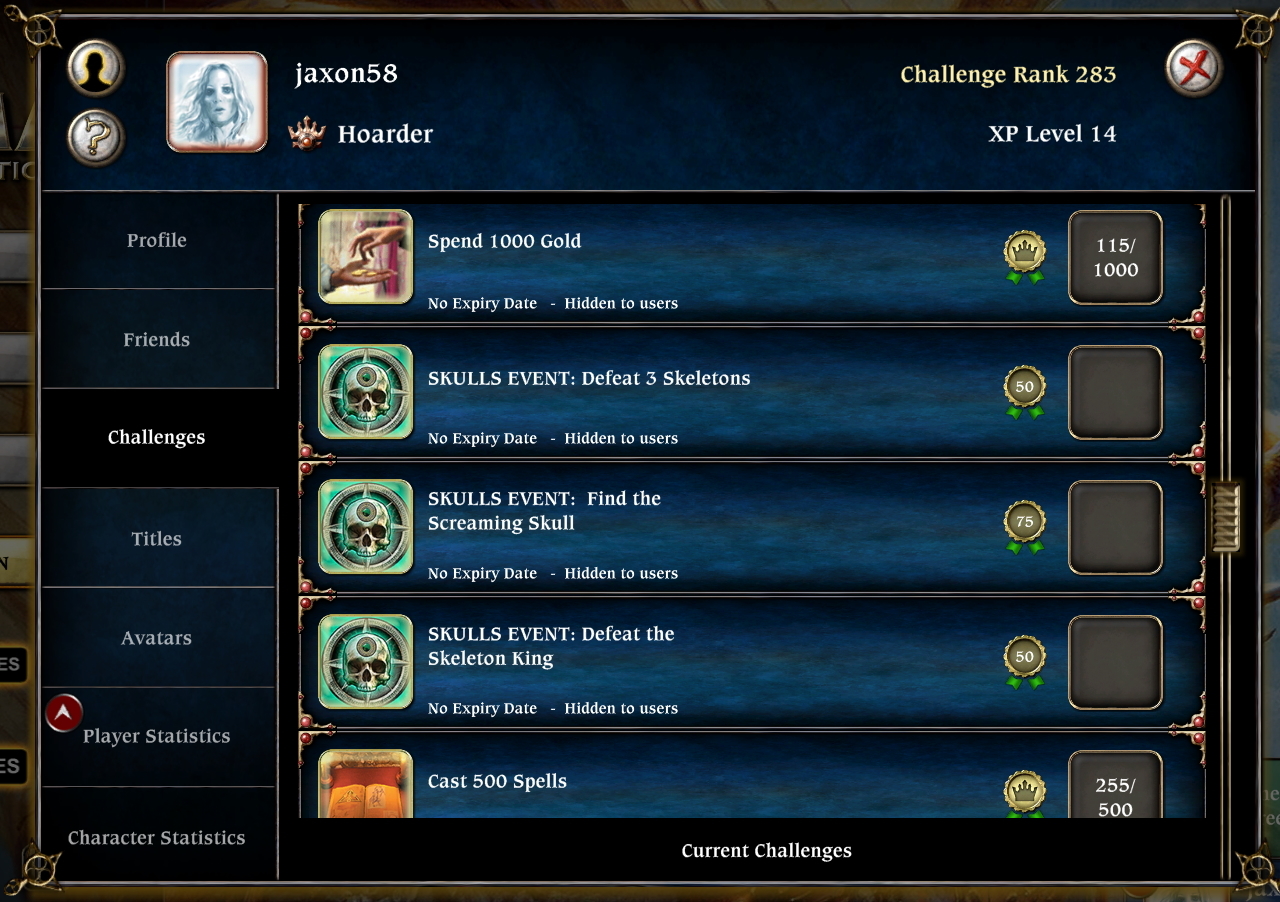This screenshot has width=1280, height=902.
Task: Click the jaxon58 avatar portrait
Action: [x=217, y=102]
